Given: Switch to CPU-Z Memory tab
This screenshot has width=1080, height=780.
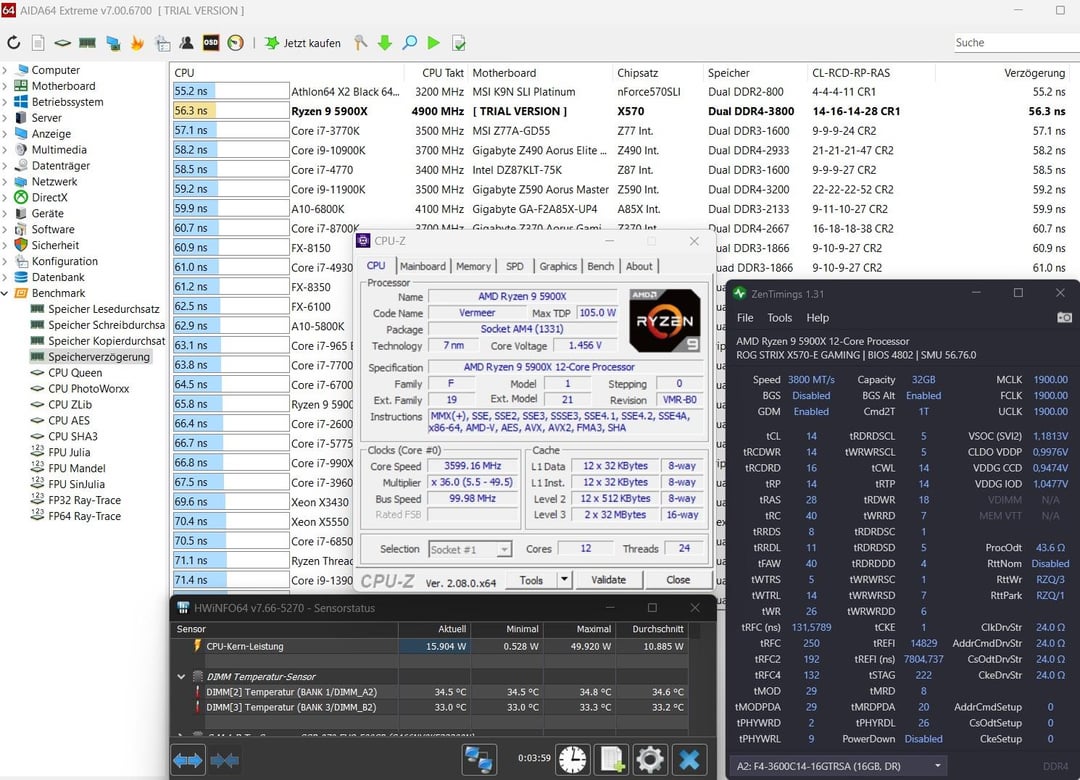Looking at the screenshot, I should (473, 266).
